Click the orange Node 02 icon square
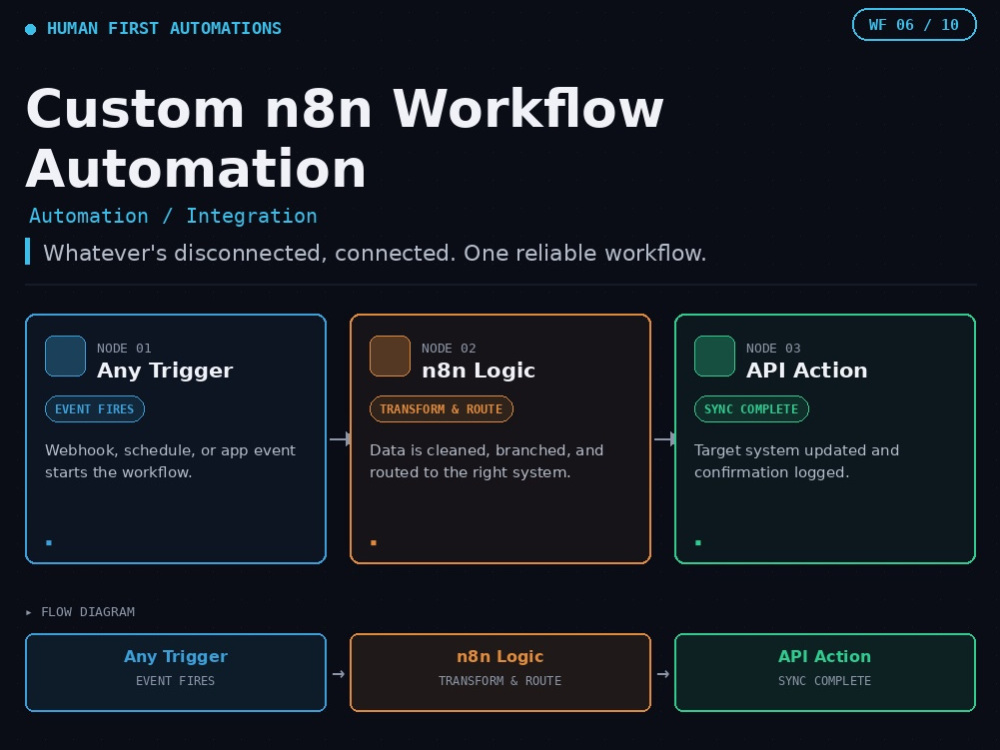Screen dimensions: 1000x750 [390, 356]
